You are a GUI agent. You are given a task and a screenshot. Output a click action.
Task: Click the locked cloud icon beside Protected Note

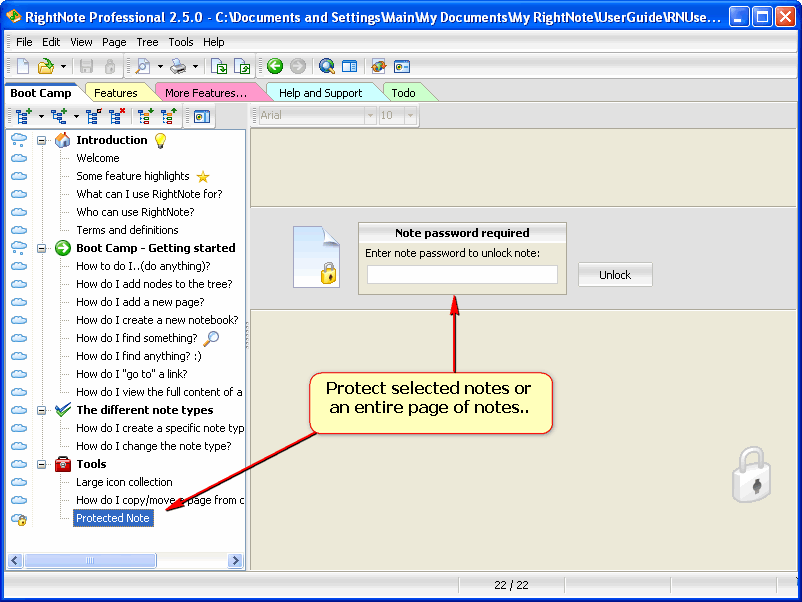[x=19, y=520]
